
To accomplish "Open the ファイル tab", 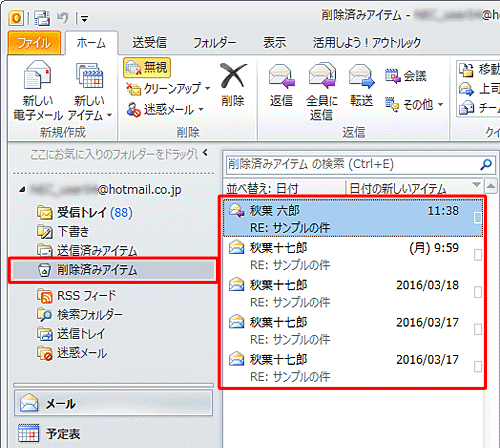I will pyautogui.click(x=34, y=43).
